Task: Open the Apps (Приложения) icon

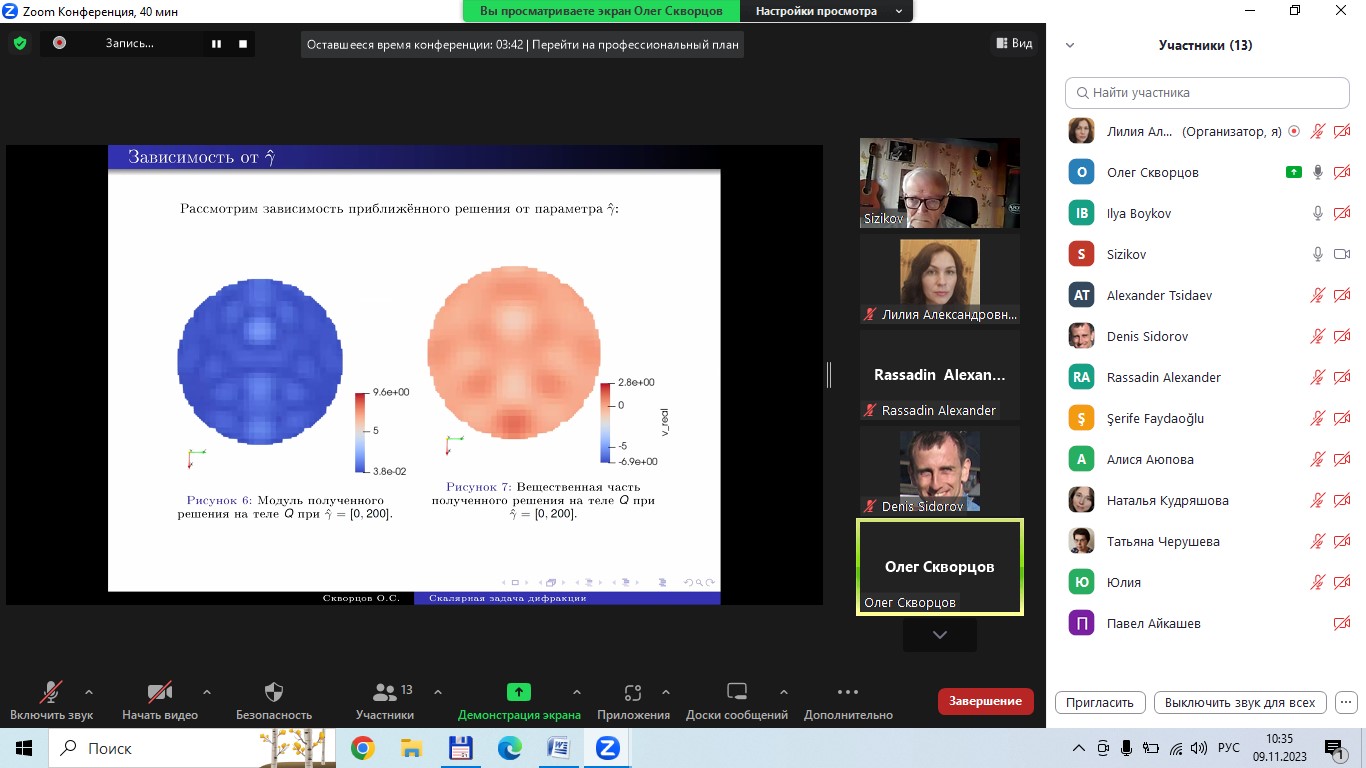Action: coord(633,692)
